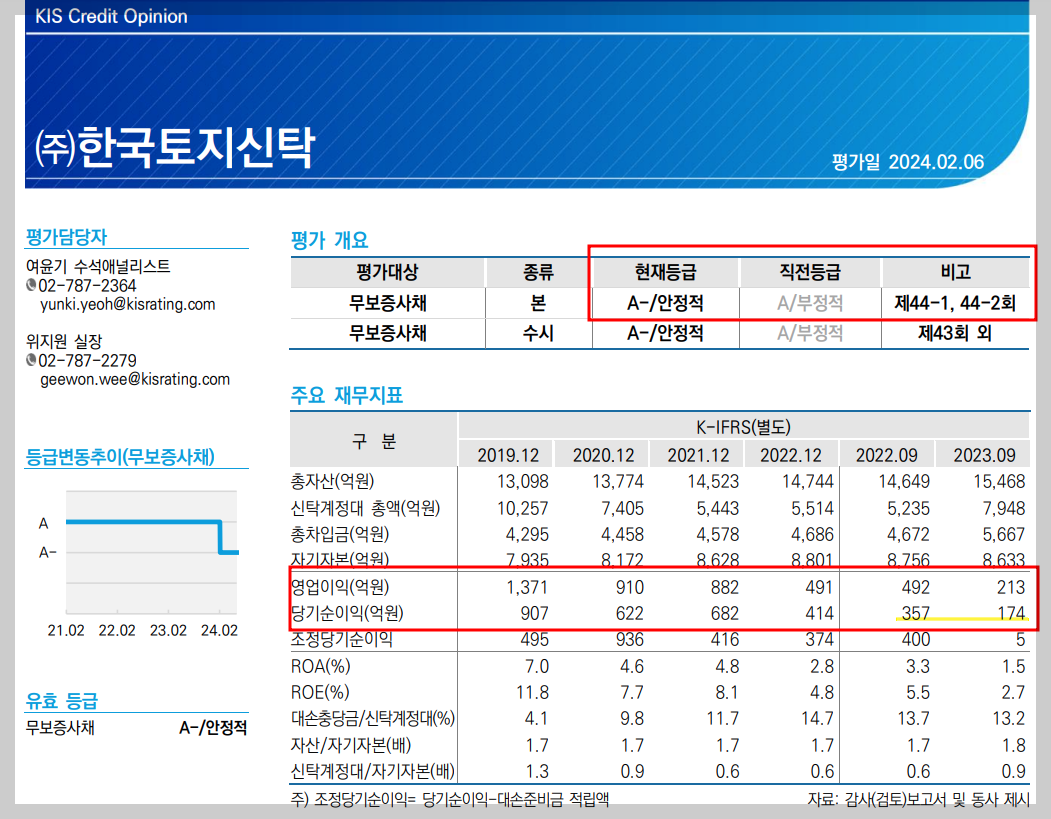The width and height of the screenshot is (1051, 819).
Task: Select the 제43회 외 remark cell
Action: [x=955, y=333]
